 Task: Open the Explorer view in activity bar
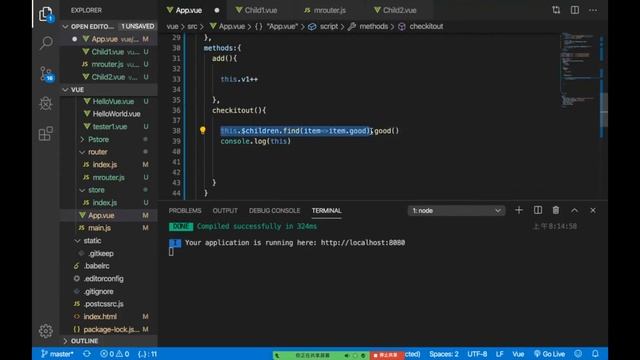[x=46, y=14]
